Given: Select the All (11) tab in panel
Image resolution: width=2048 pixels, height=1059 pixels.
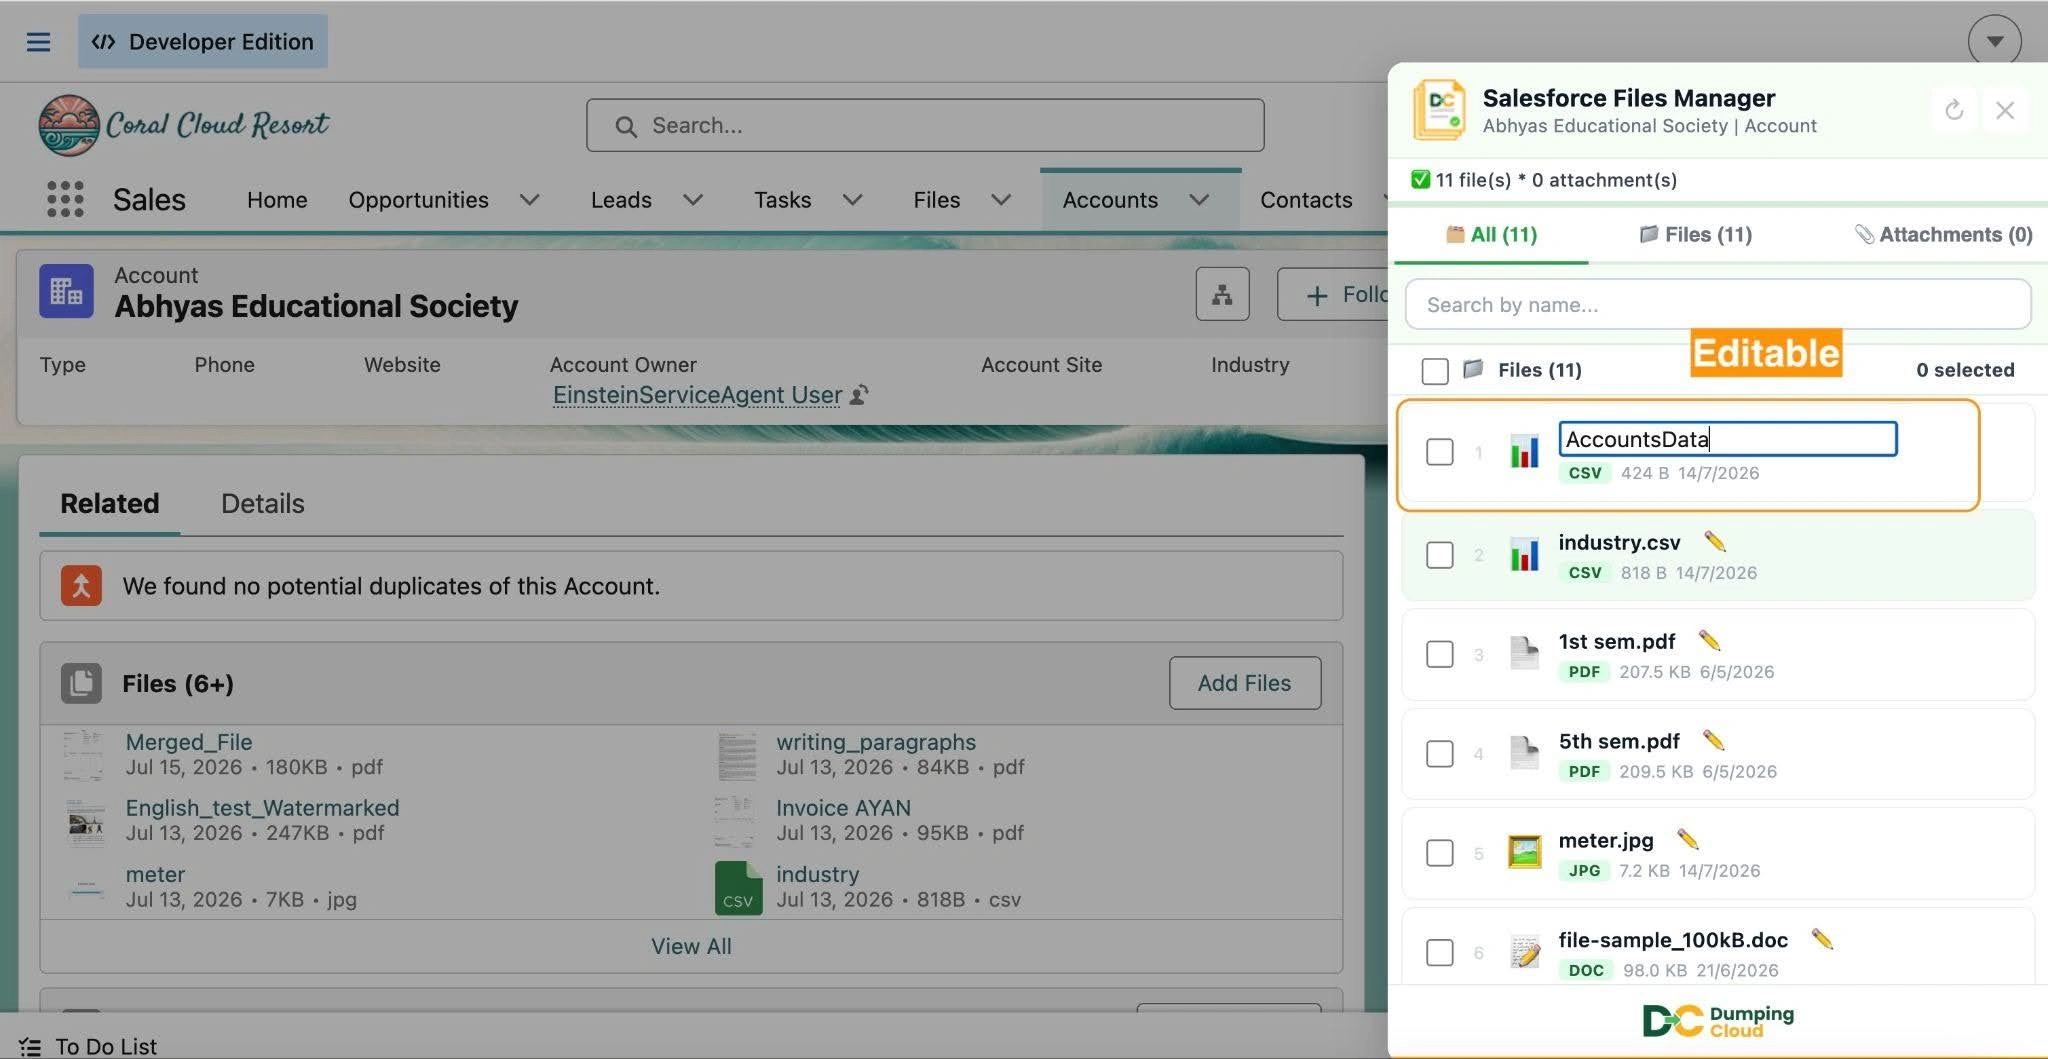Looking at the screenshot, I should [1491, 234].
